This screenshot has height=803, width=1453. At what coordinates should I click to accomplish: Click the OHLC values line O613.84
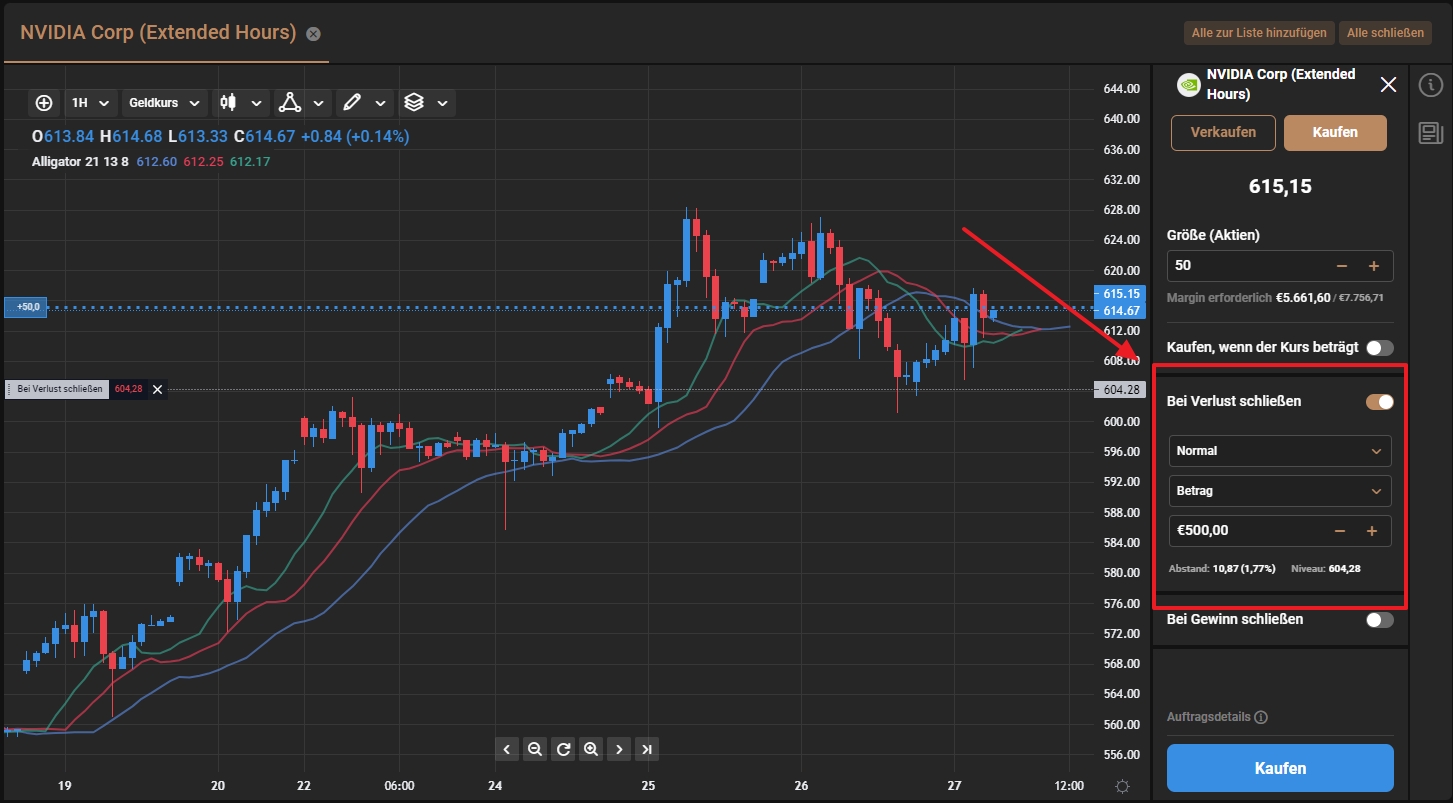point(220,136)
